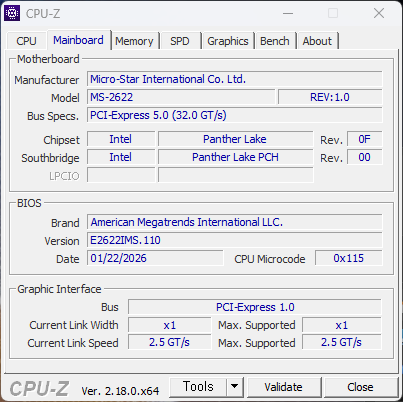Viewport: 403px width, 402px height.
Task: Switch to the Bench tab
Action: point(275,41)
